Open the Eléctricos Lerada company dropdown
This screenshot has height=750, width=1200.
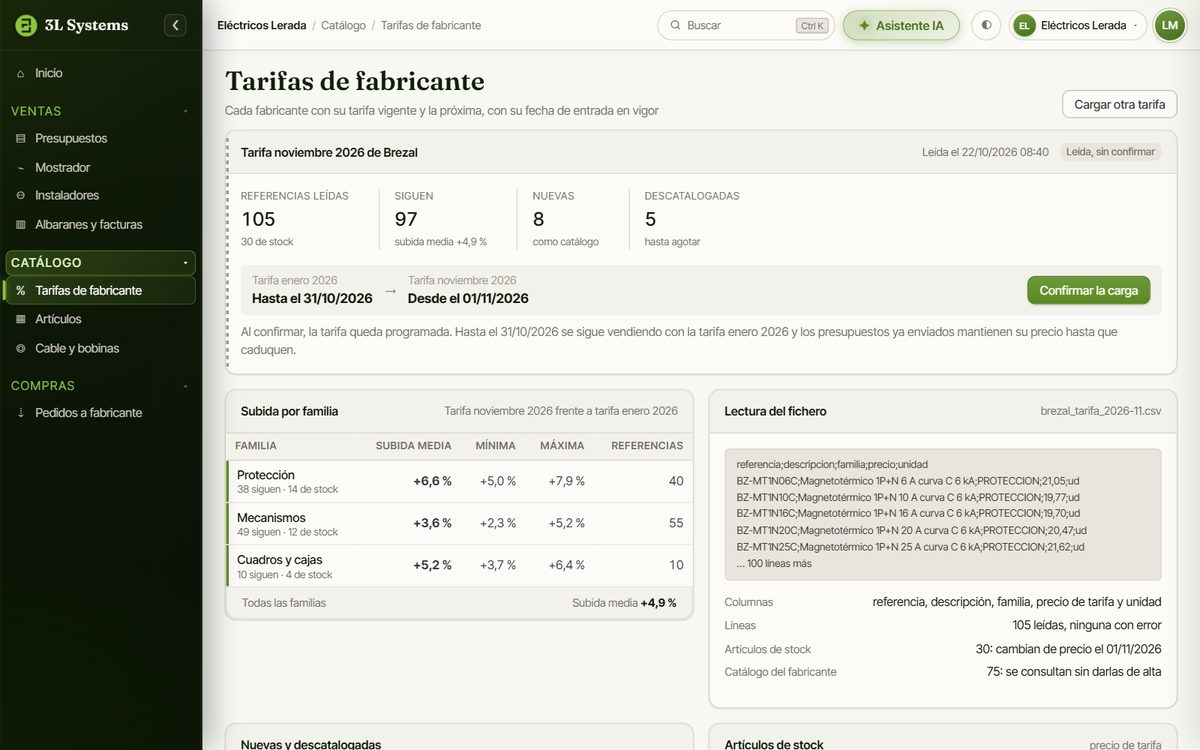click(1078, 25)
